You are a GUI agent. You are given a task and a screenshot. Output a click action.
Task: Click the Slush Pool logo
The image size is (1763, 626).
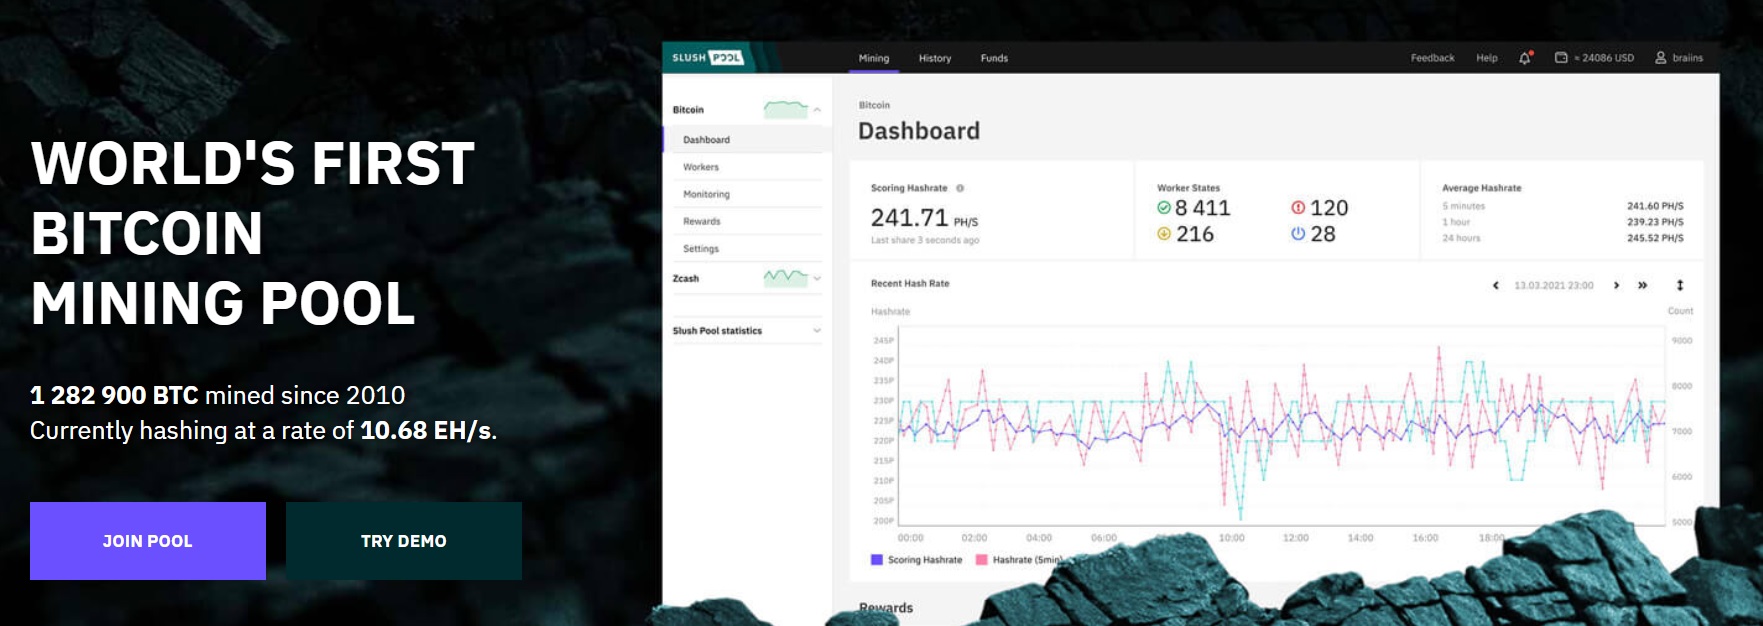[708, 58]
